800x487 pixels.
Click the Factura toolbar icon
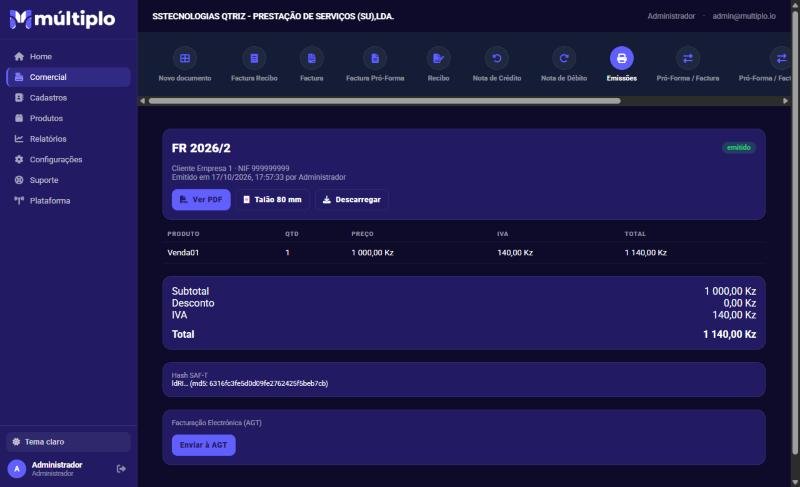click(x=312, y=58)
